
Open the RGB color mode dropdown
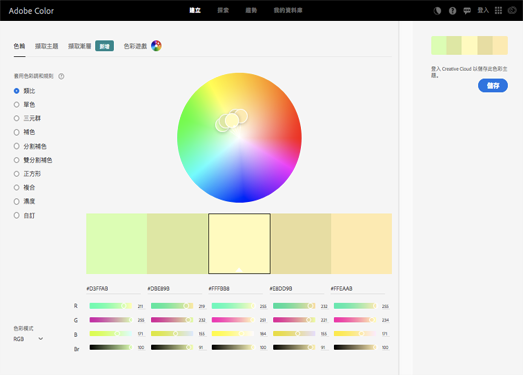[28, 339]
